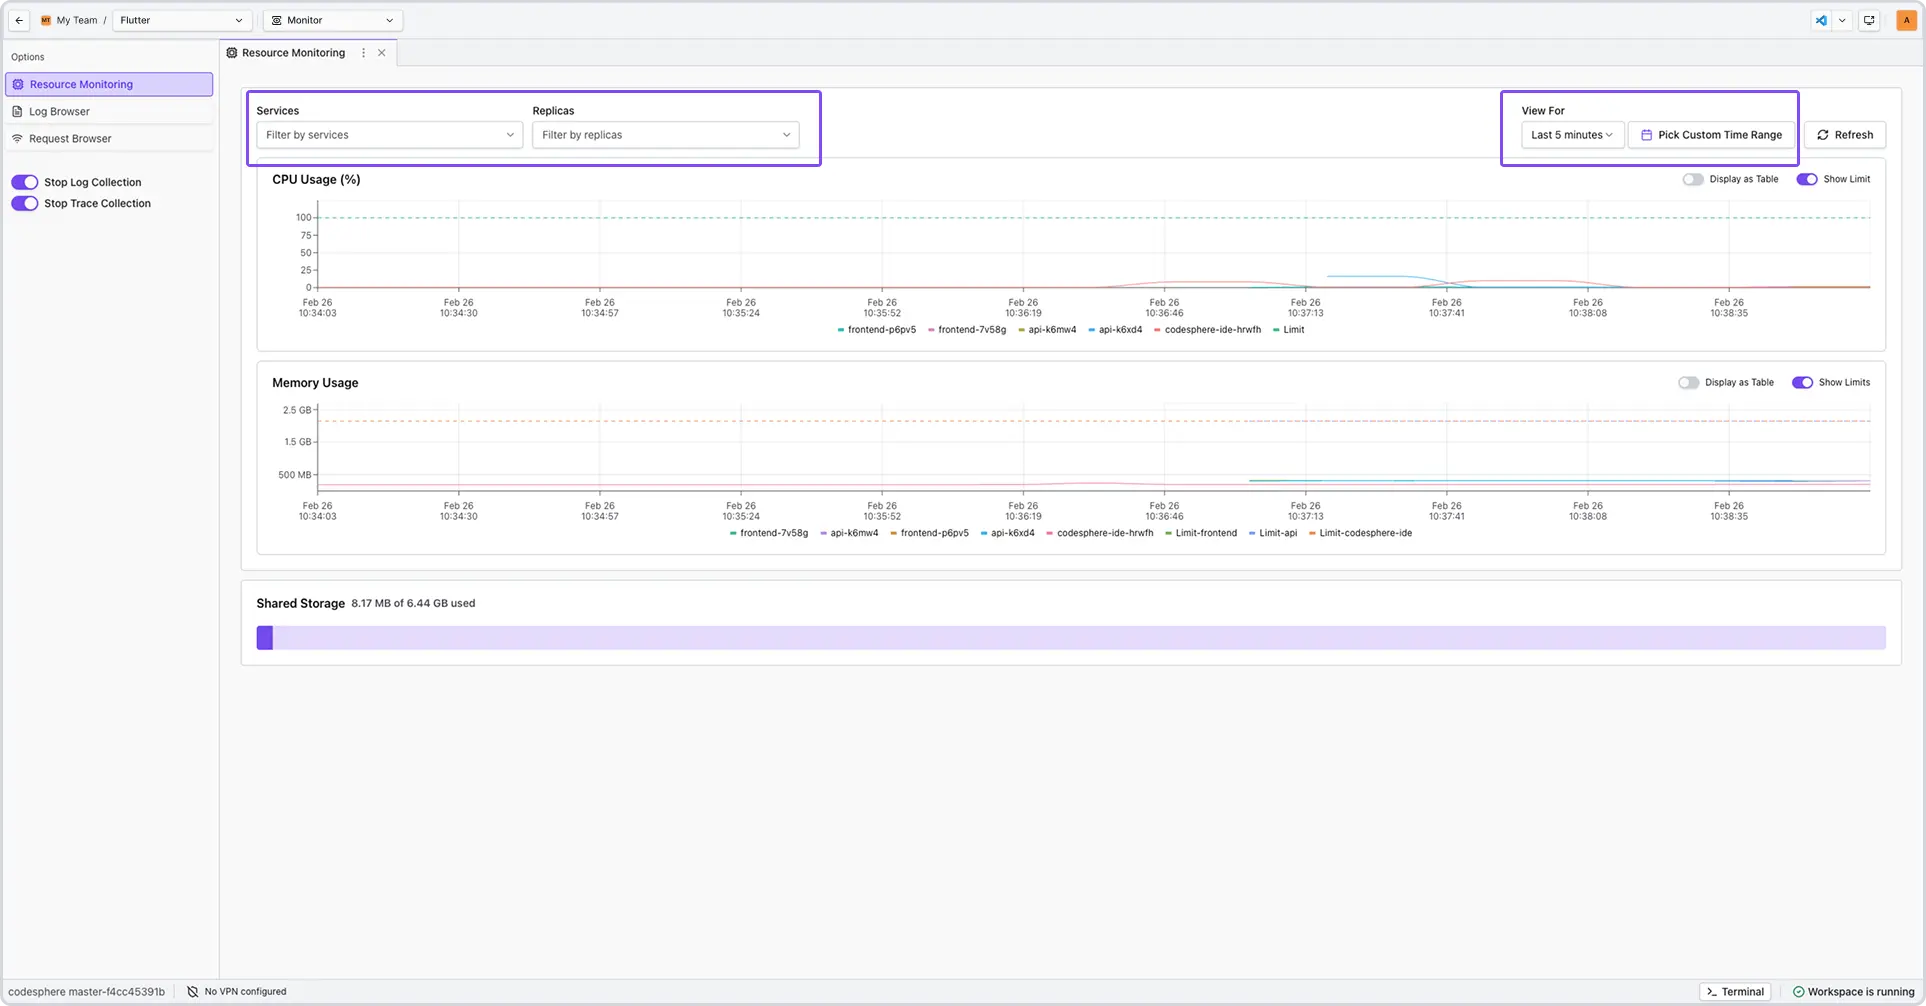
Task: Open Log Browser in sidebar
Action: click(59, 112)
